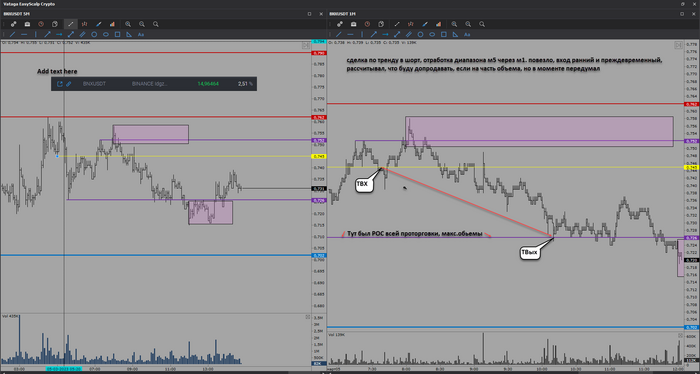The width and height of the screenshot is (700, 374).
Task: Maximize the left BNXUSDT 5M chart panel
Action: coord(309,14)
